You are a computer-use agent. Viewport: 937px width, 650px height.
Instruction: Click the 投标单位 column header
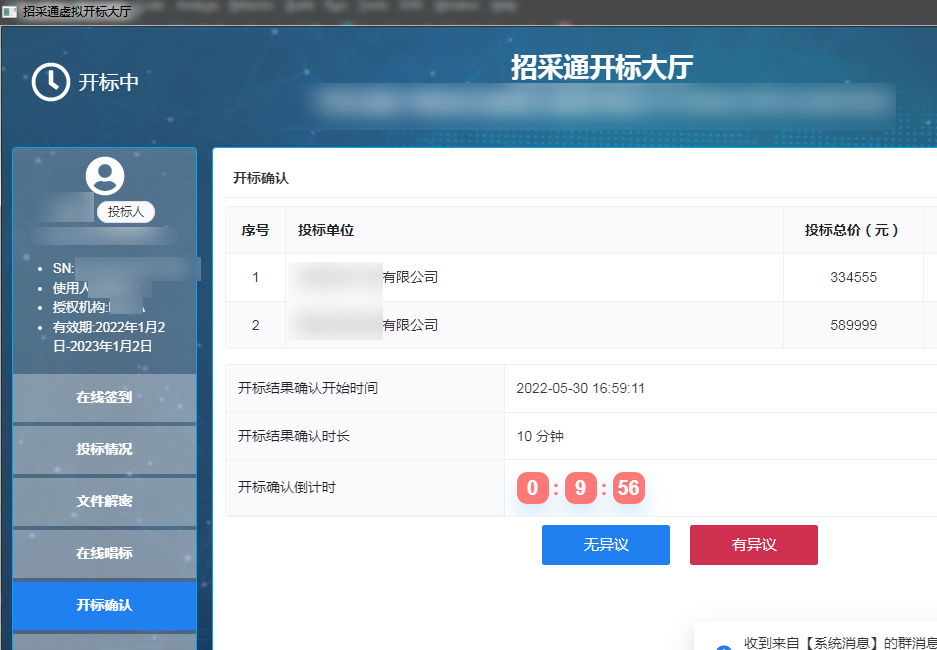tap(326, 231)
